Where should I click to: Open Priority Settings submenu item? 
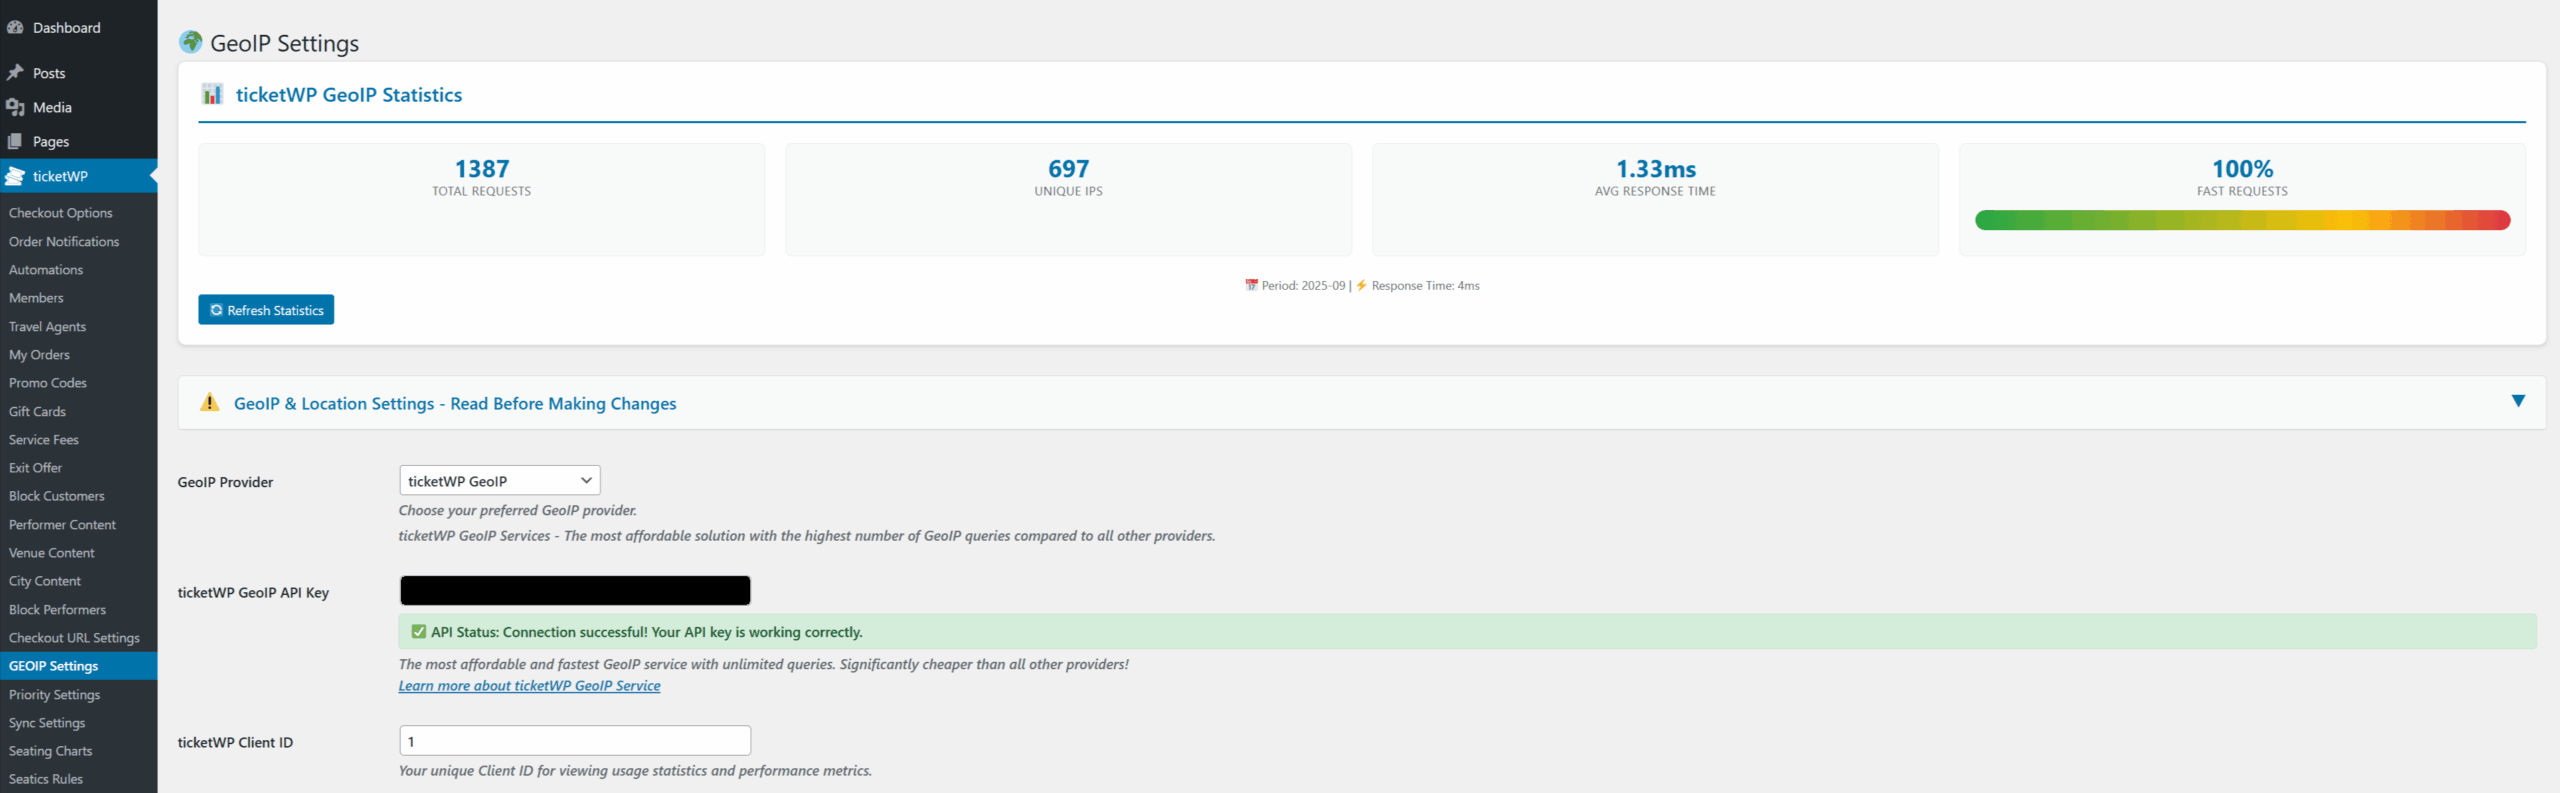55,694
